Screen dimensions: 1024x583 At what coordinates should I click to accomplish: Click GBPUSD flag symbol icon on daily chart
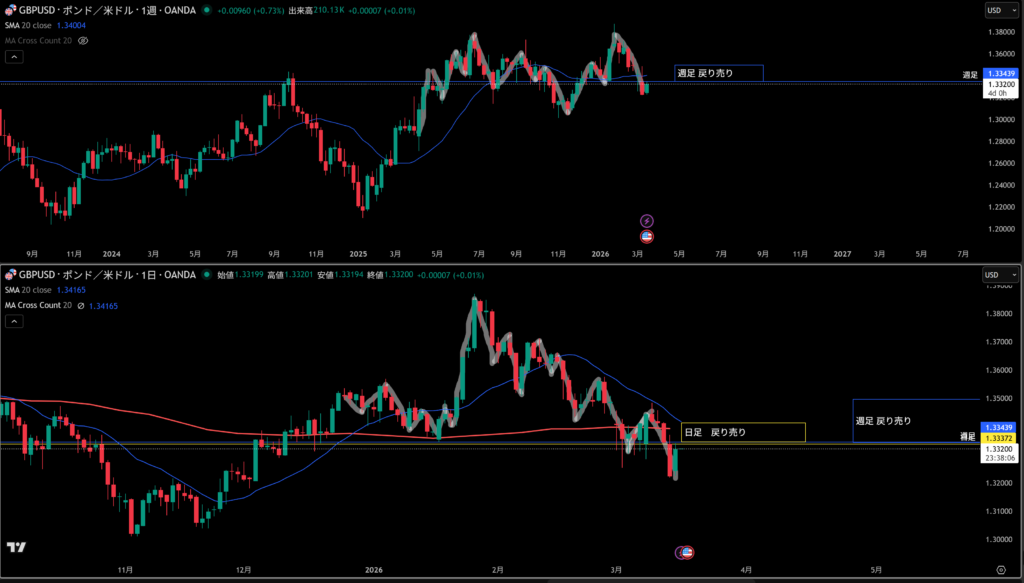(11, 274)
